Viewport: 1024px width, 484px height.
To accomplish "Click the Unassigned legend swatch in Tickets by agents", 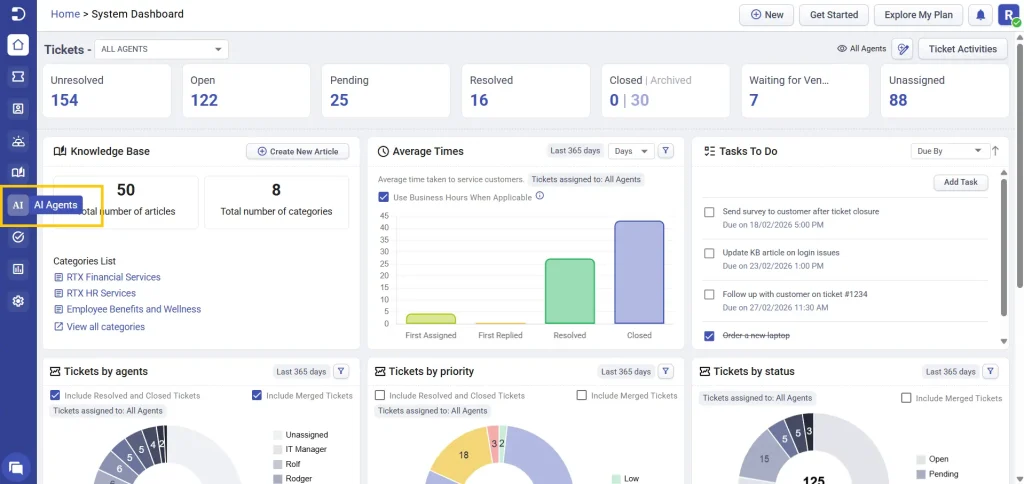I will coord(277,435).
